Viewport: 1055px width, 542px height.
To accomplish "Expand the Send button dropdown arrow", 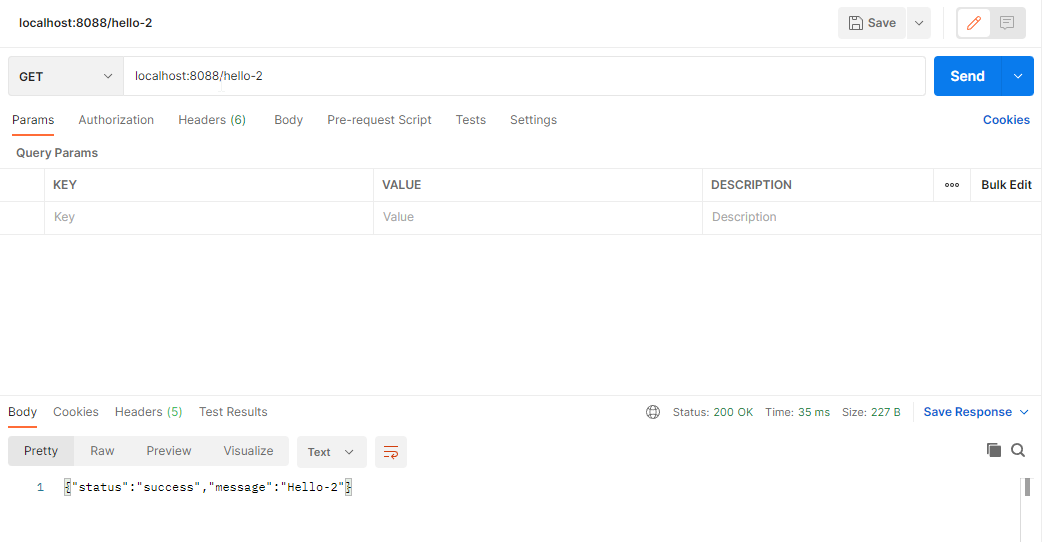I will point(1019,76).
